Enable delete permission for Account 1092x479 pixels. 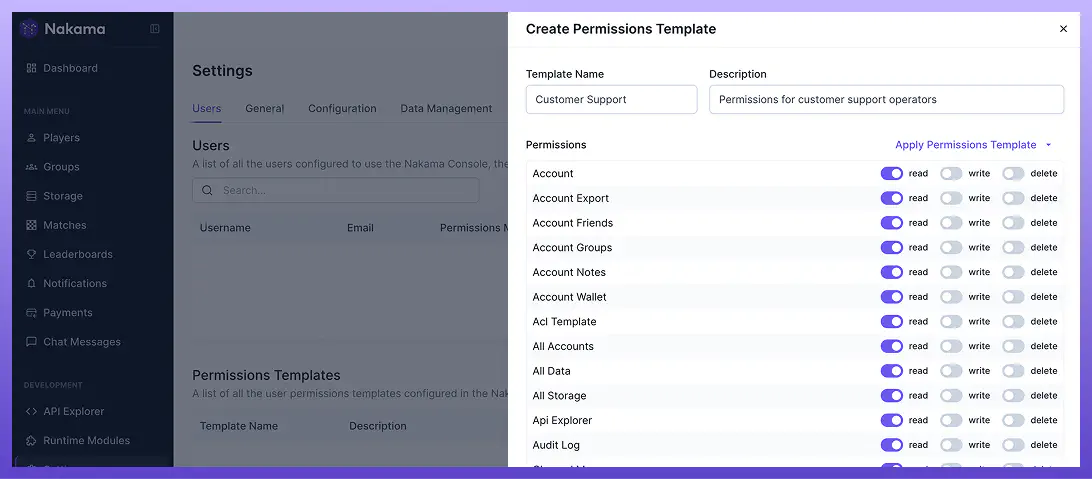[x=1013, y=173]
